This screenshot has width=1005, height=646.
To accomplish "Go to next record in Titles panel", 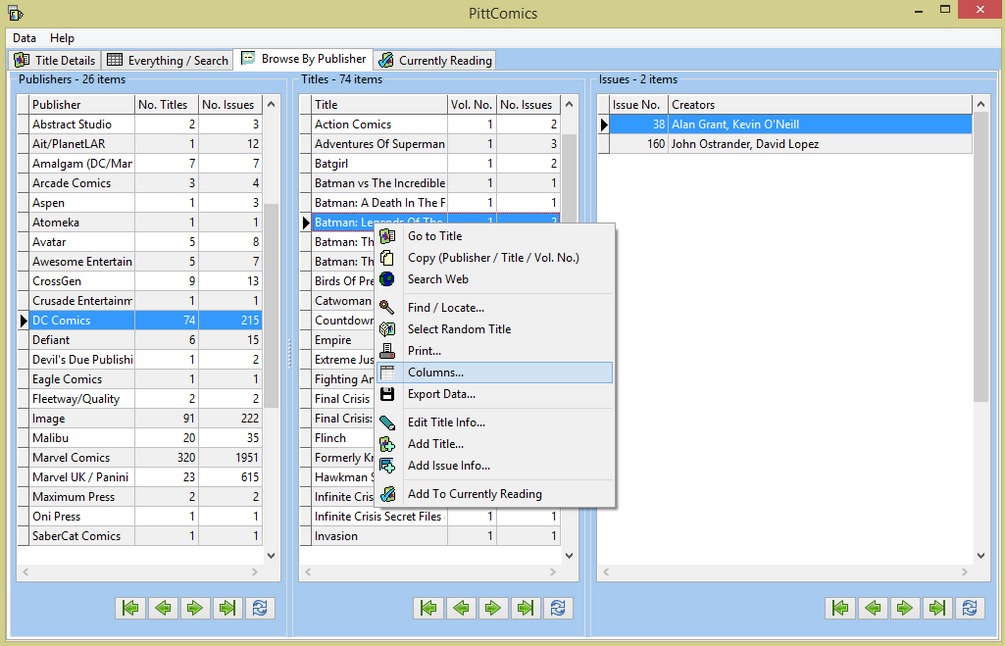I will coord(493,608).
